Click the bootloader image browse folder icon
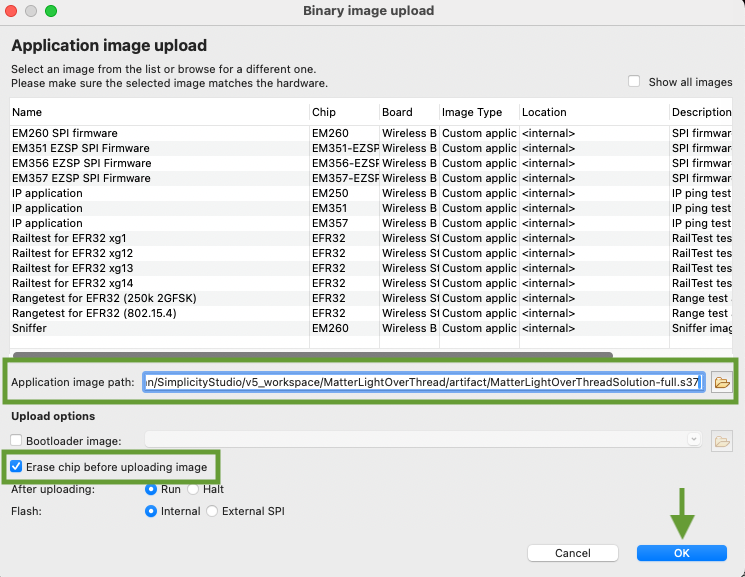Screen dimensions: 745x577 [722, 440]
